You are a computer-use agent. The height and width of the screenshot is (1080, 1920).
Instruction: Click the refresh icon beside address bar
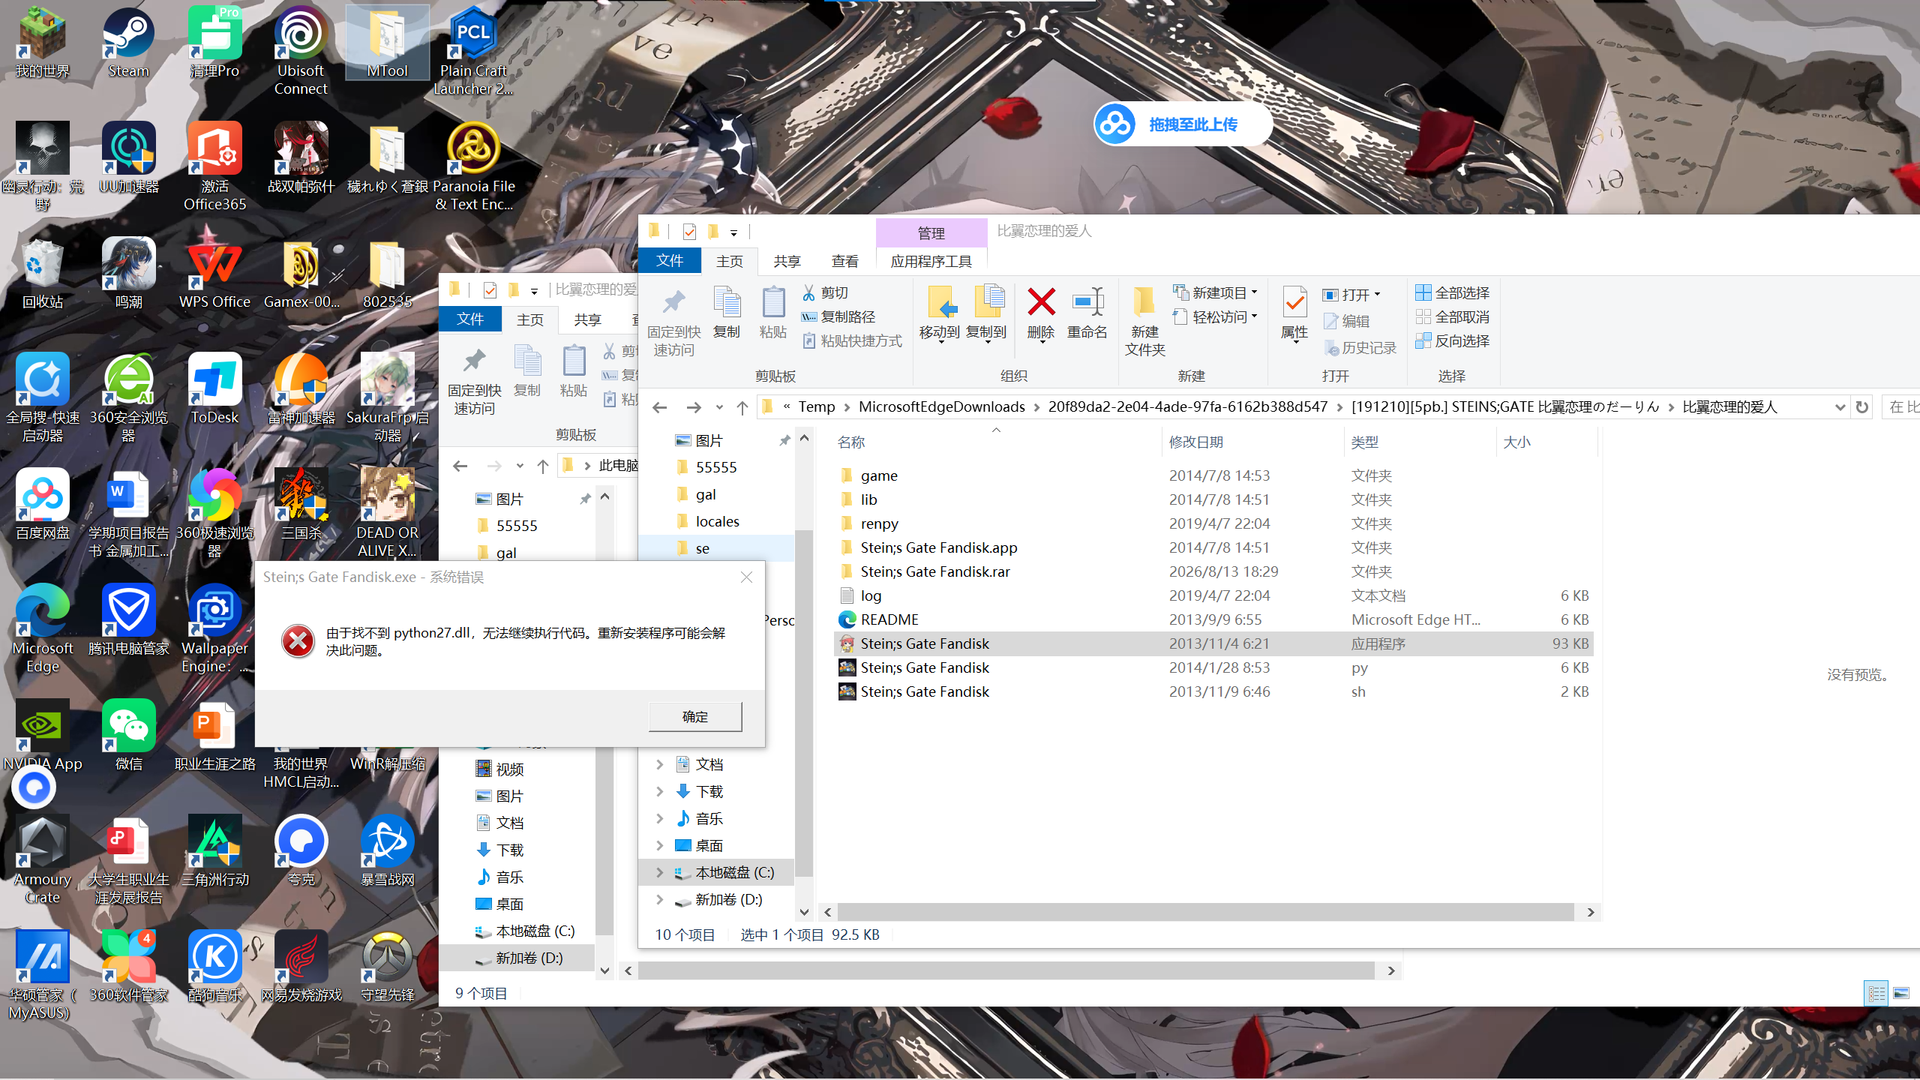1862,407
